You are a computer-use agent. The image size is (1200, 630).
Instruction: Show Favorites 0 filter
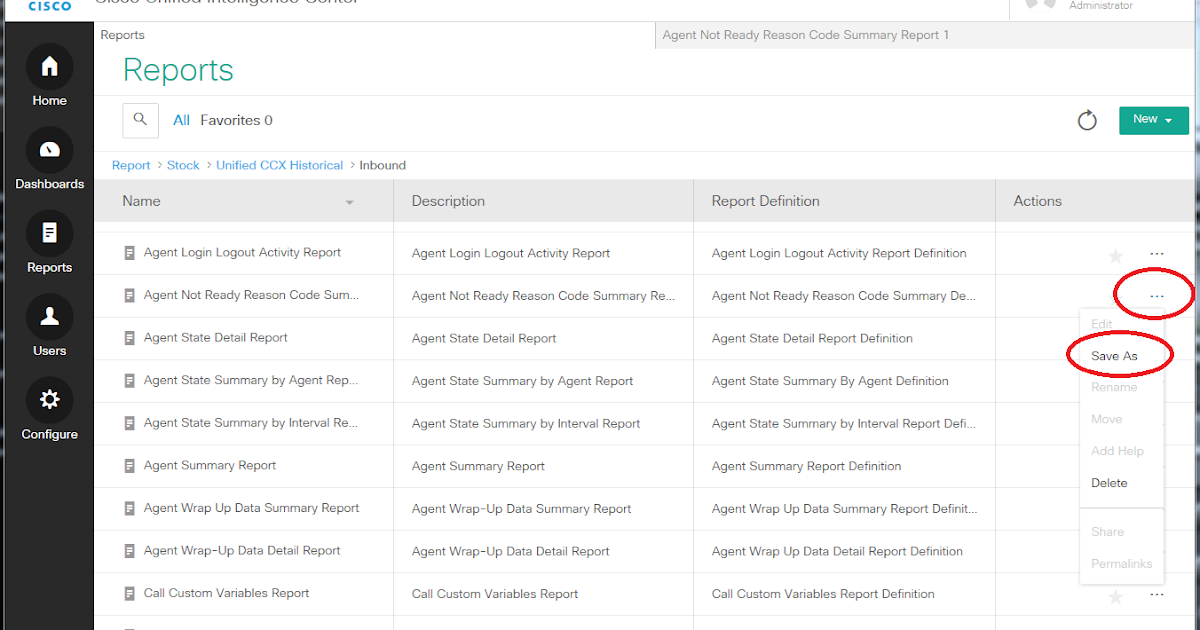236,120
